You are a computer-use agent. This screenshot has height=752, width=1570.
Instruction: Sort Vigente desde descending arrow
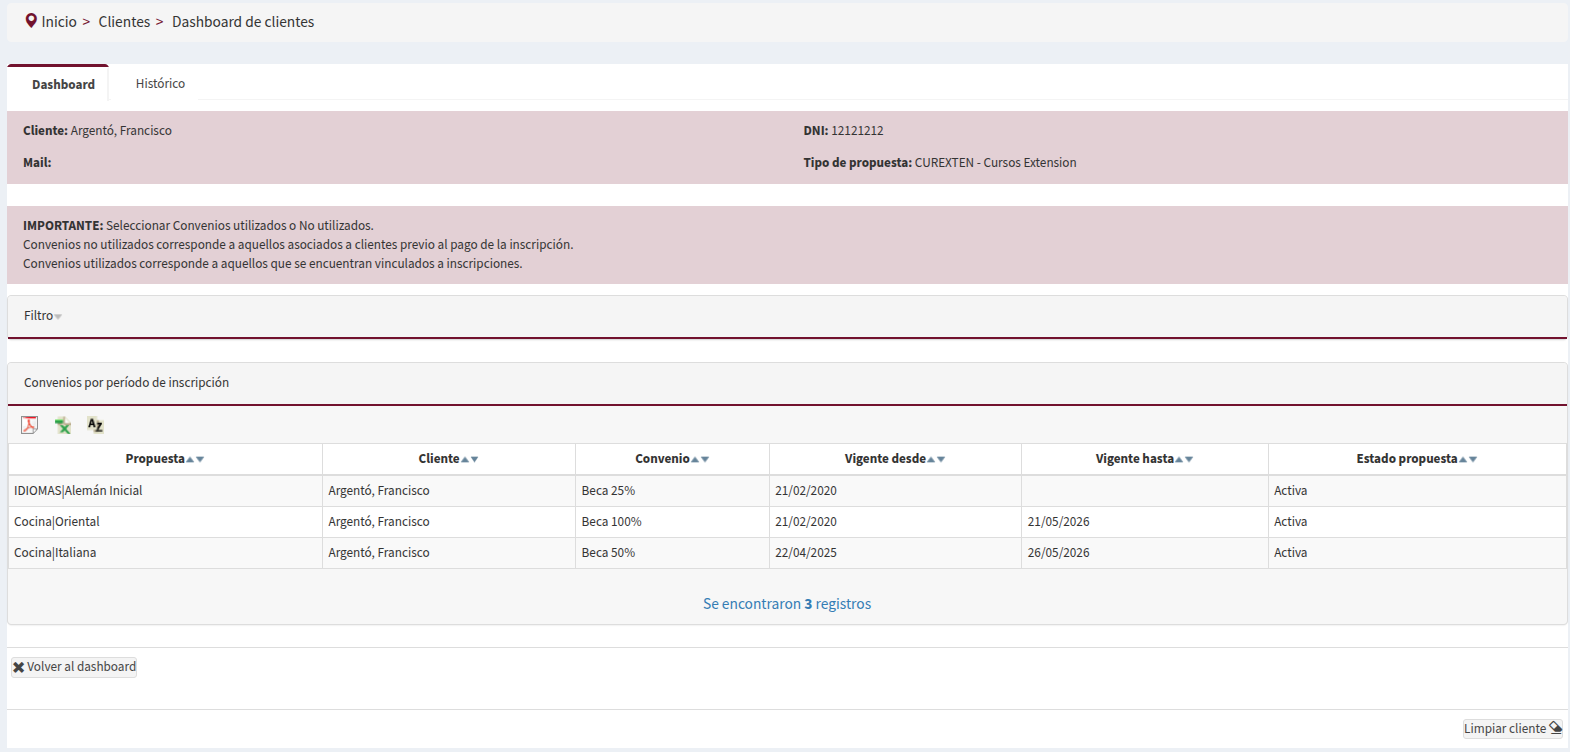[x=941, y=460]
